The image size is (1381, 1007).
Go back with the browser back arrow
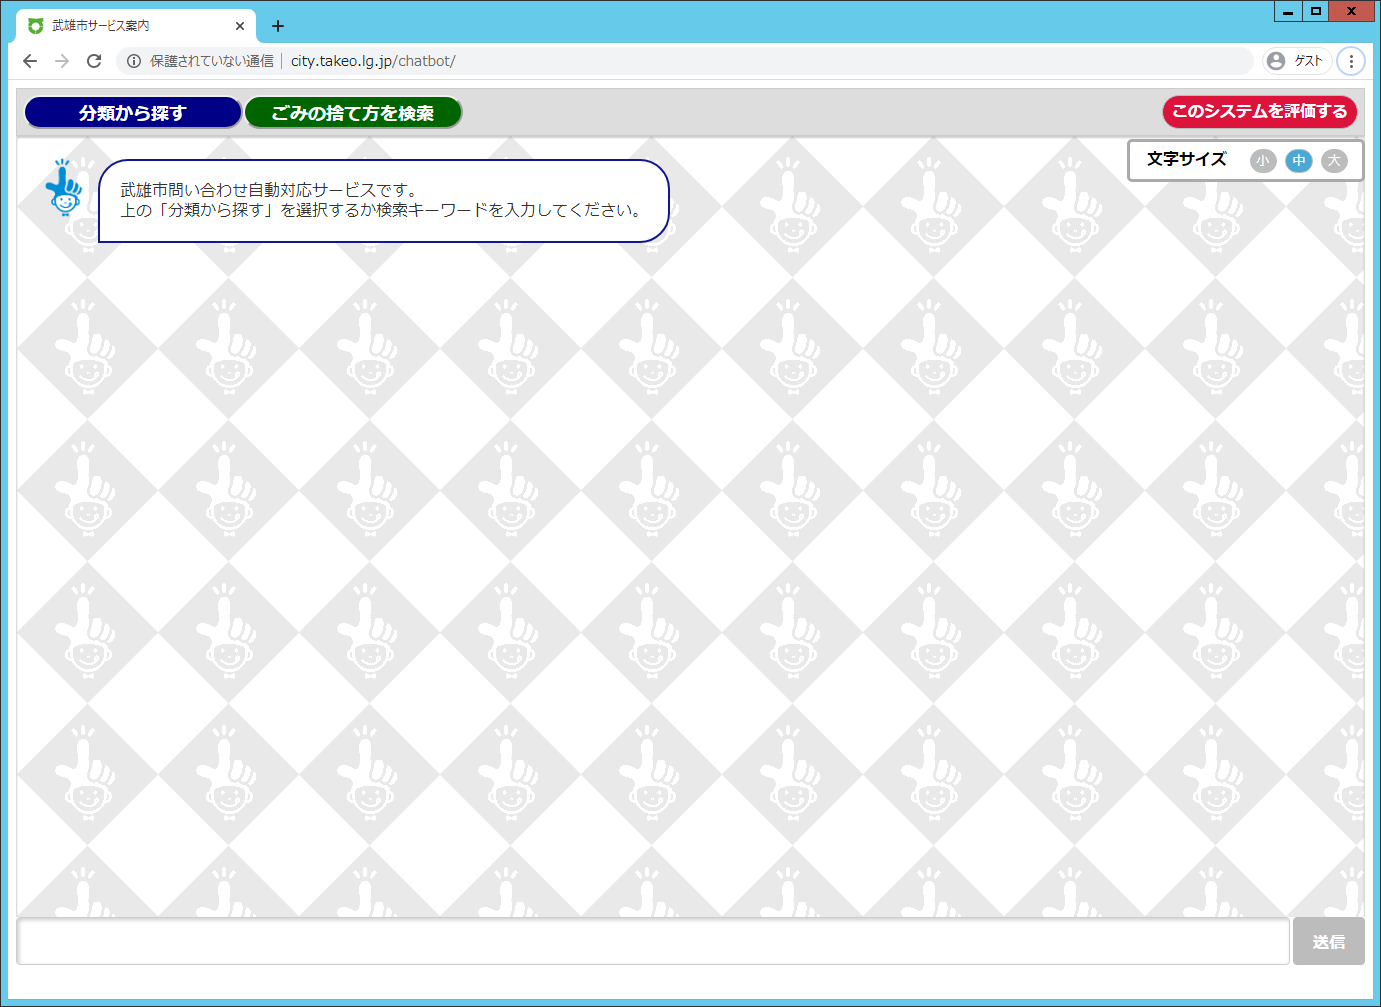click(30, 61)
